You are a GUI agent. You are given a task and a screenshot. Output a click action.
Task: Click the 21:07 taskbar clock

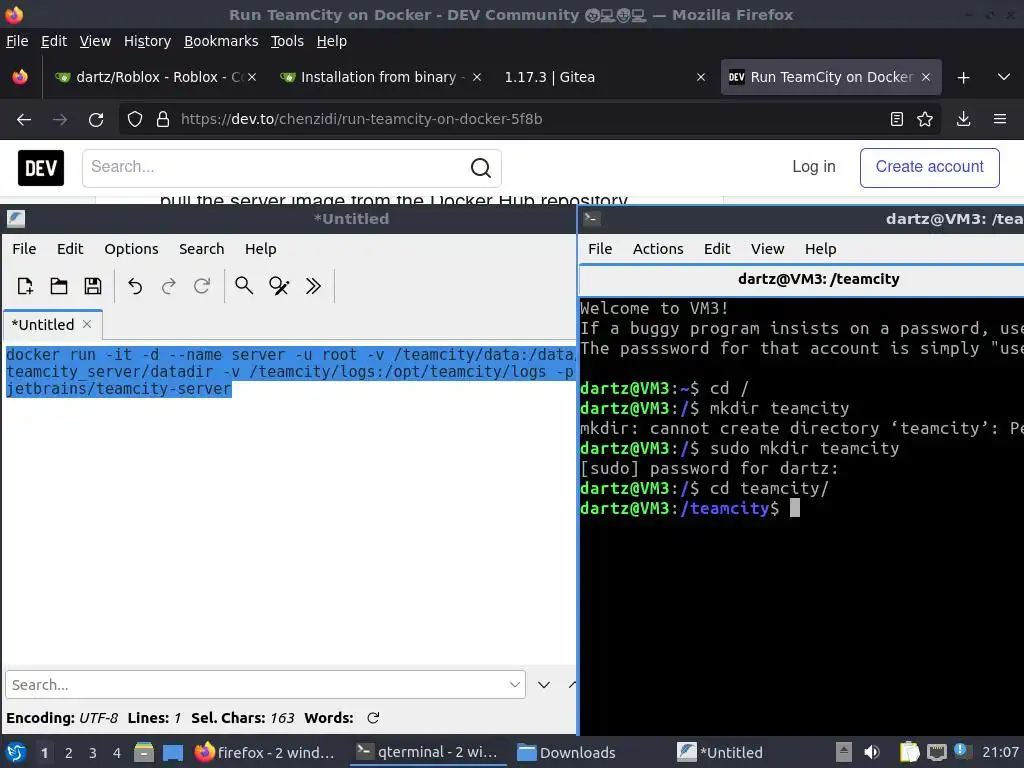[x=1000, y=752]
